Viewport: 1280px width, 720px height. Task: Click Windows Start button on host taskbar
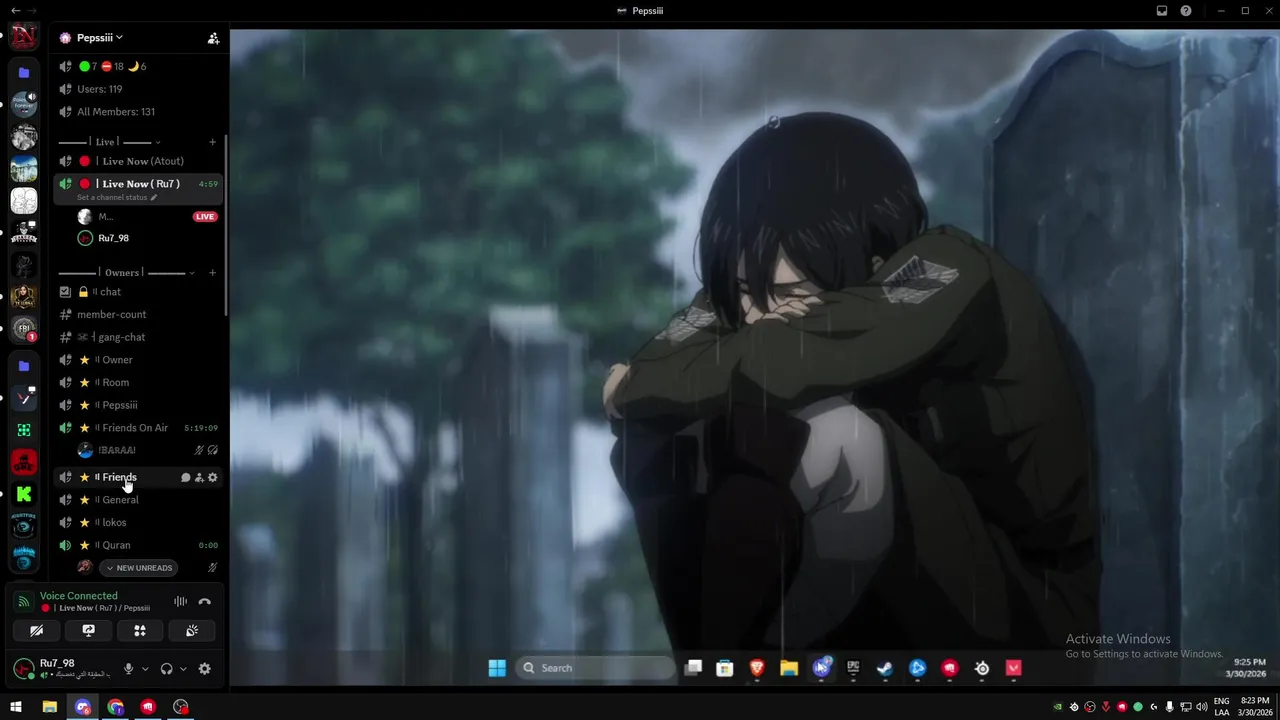16,707
